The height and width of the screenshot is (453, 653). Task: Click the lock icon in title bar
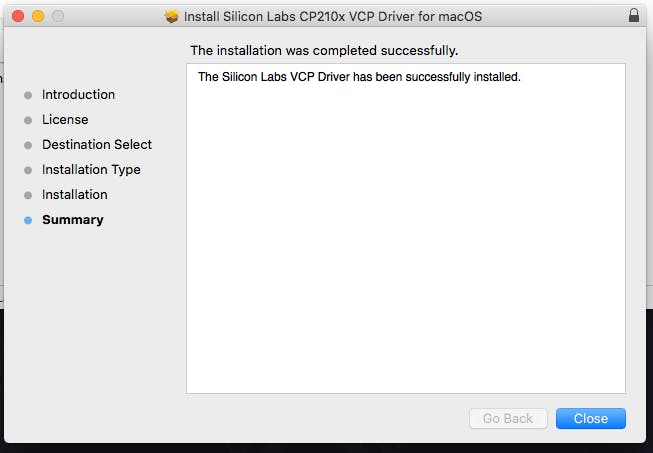pyautogui.click(x=633, y=16)
